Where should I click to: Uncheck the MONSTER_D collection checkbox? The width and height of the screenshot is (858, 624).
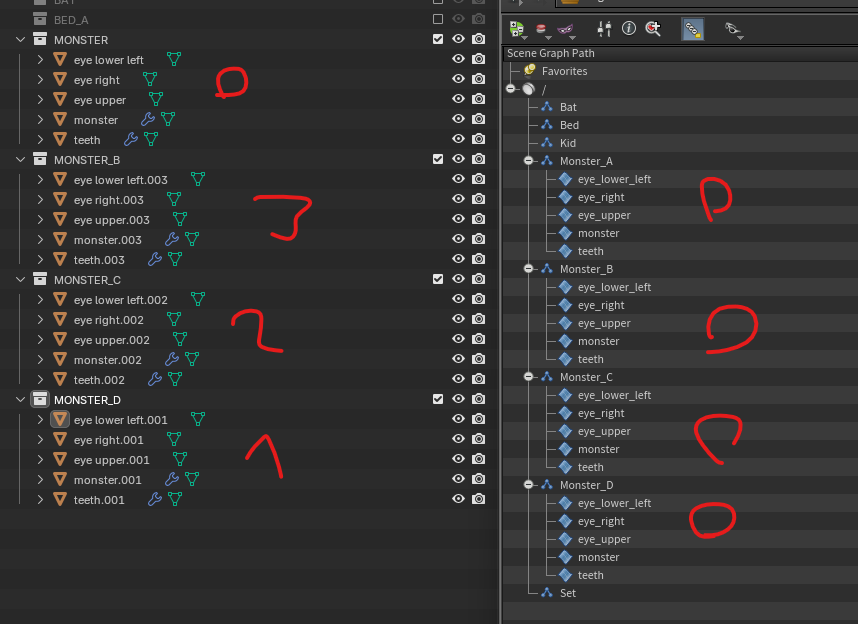pos(438,399)
